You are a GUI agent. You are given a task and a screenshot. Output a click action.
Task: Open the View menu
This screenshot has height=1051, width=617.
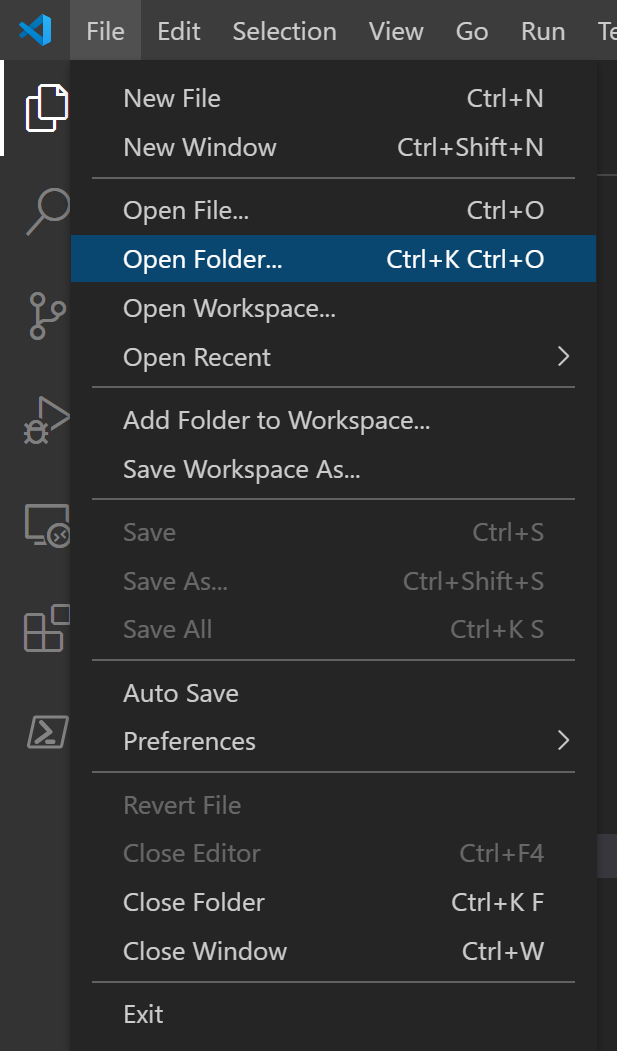tap(395, 31)
